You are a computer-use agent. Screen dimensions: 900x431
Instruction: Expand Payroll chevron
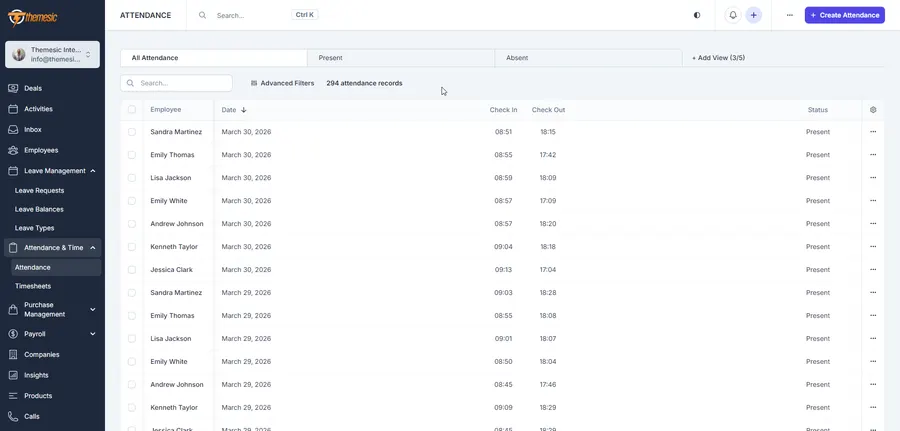click(x=93, y=334)
